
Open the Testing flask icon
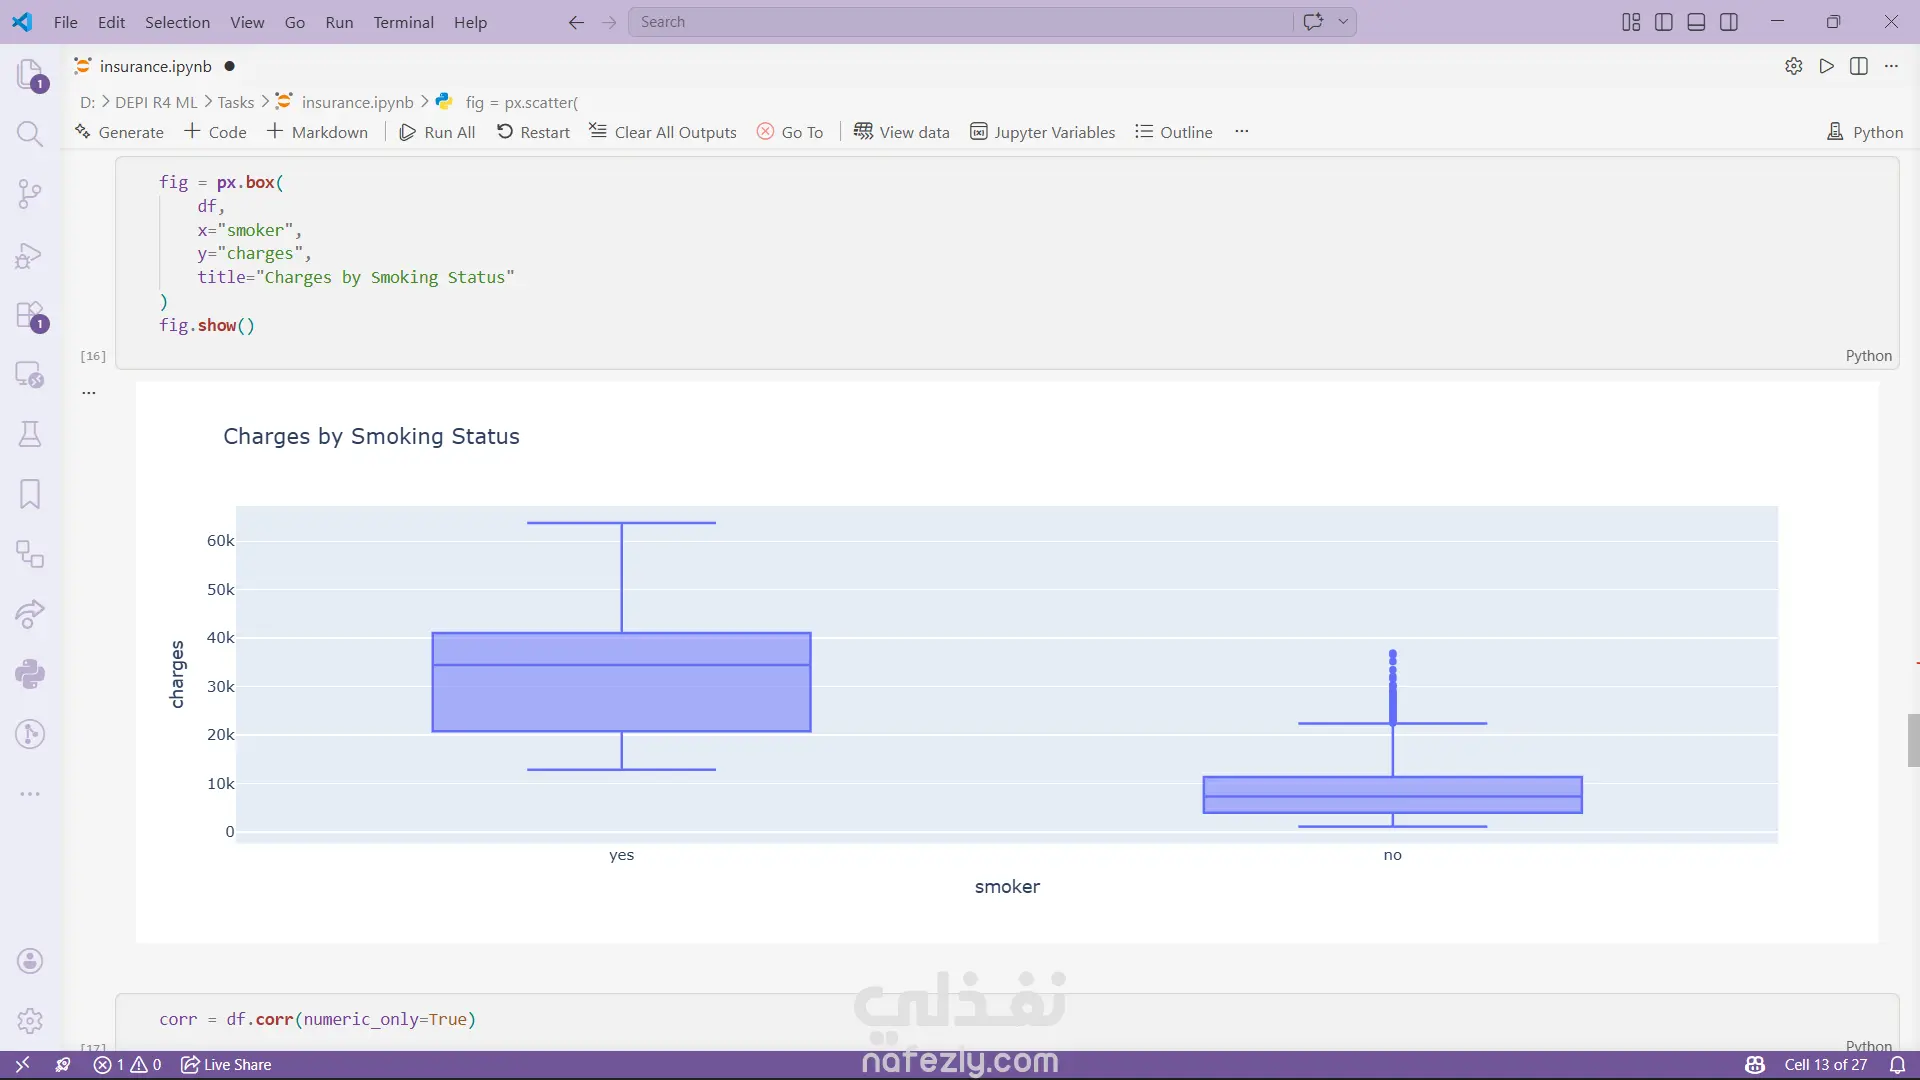coord(30,434)
